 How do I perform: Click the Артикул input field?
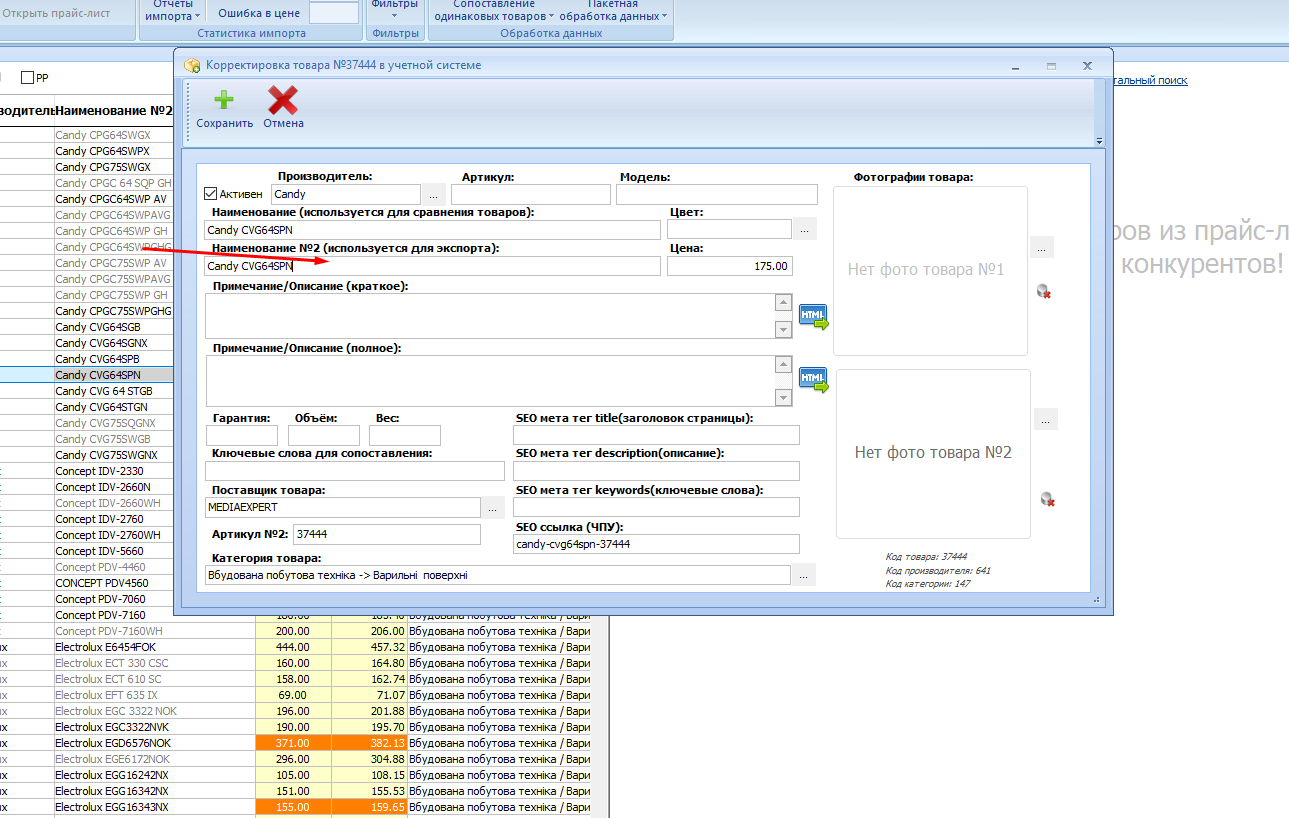click(x=530, y=195)
